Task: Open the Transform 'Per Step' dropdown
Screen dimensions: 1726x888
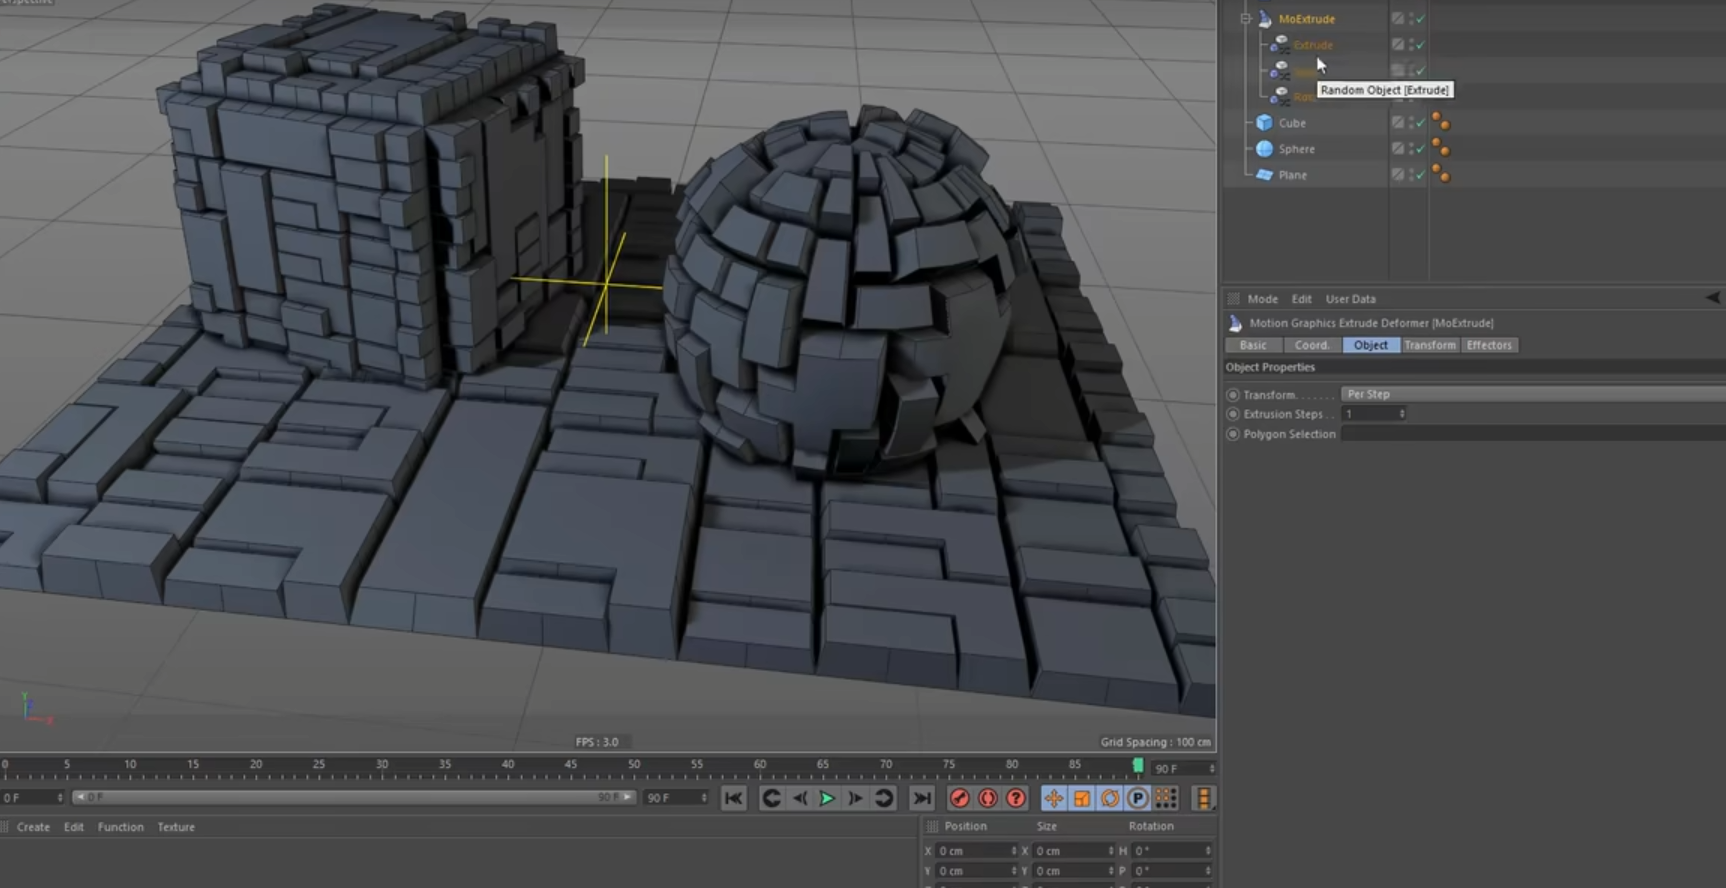Action: pos(1533,394)
